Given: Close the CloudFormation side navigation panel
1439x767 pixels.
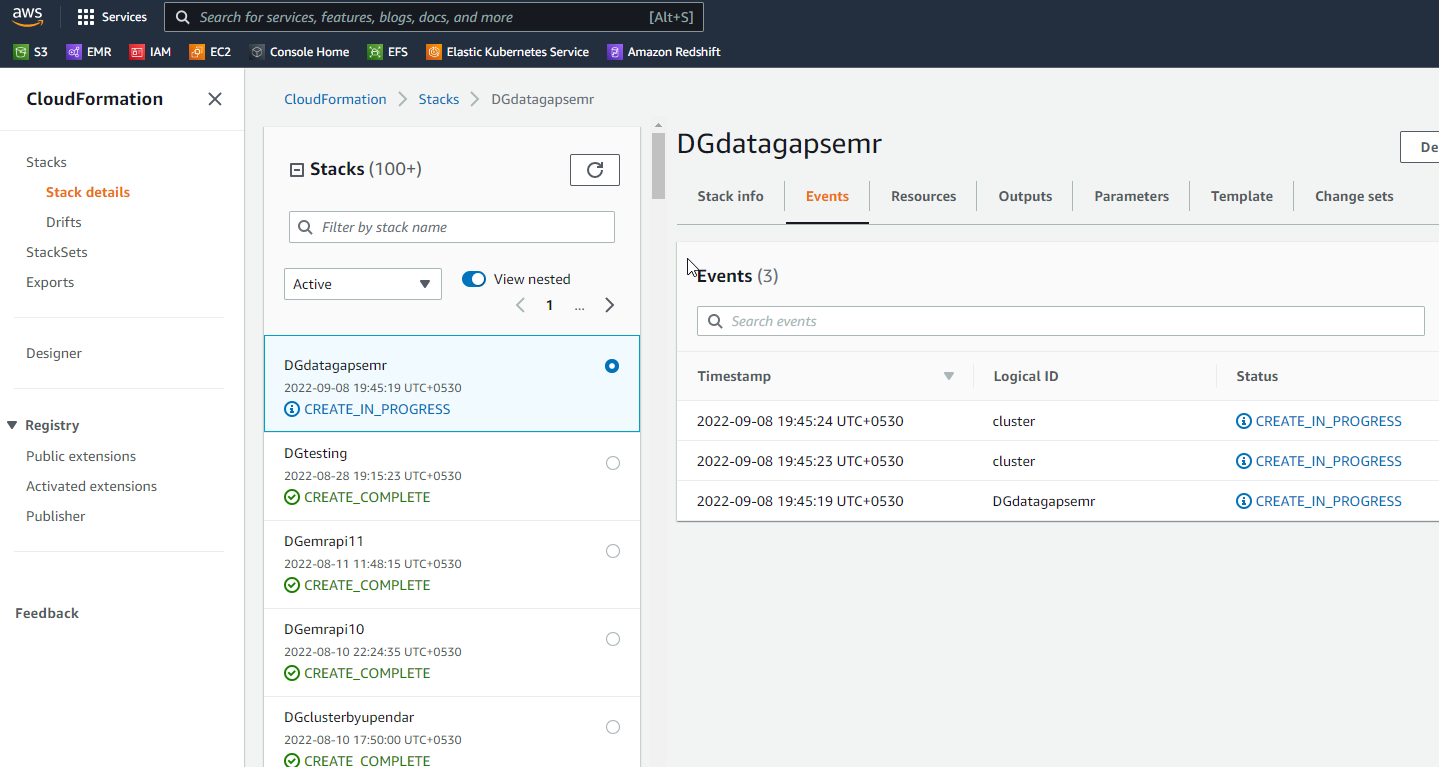Looking at the screenshot, I should [x=215, y=99].
